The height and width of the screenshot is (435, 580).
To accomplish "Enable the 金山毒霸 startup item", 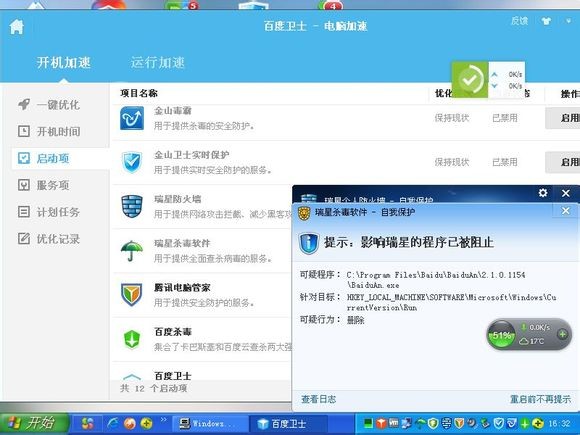I will point(563,118).
